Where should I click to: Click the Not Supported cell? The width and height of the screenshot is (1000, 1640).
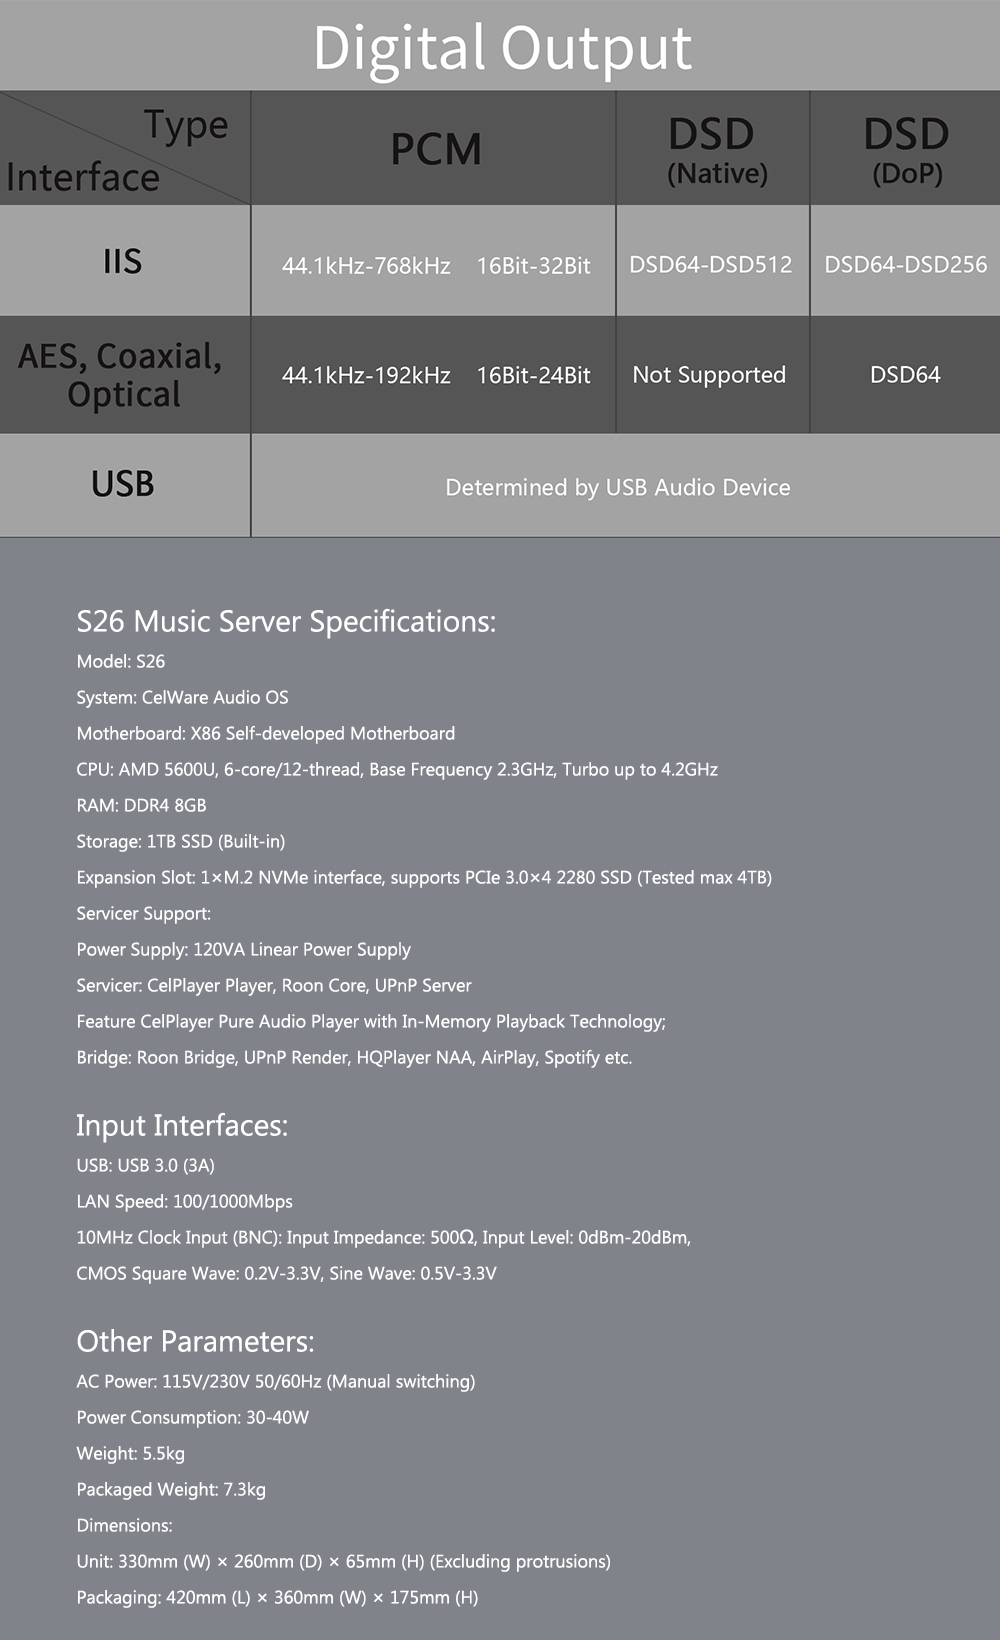point(709,375)
